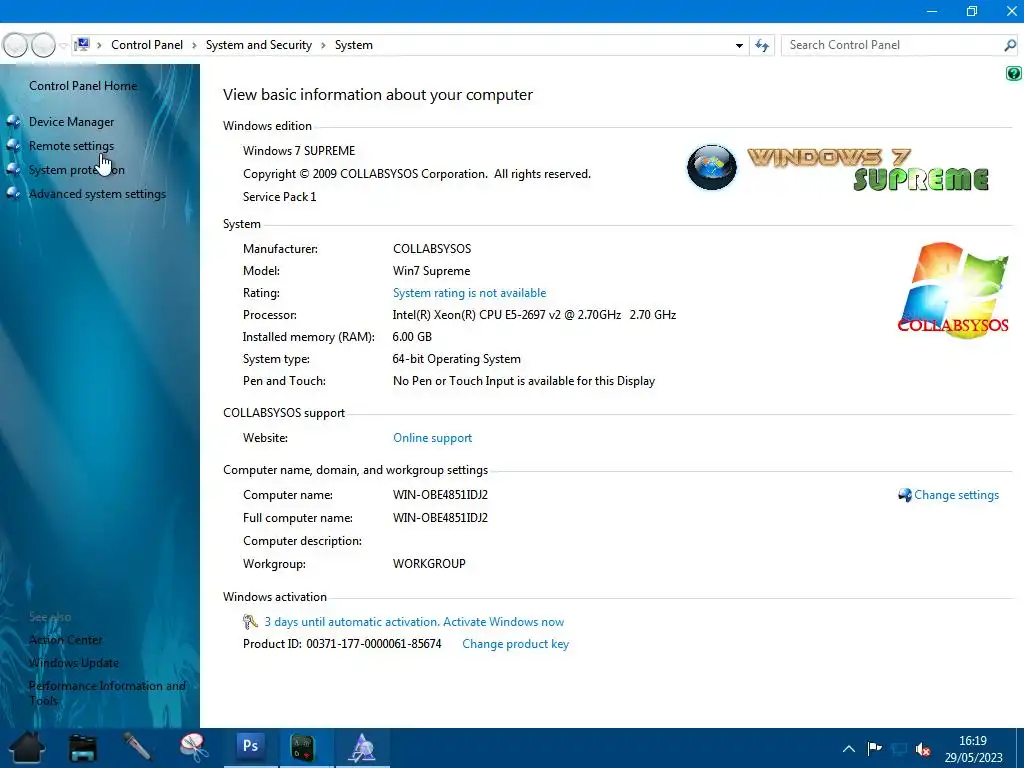The image size is (1024, 768).
Task: Click System rating is not available link
Action: (469, 293)
